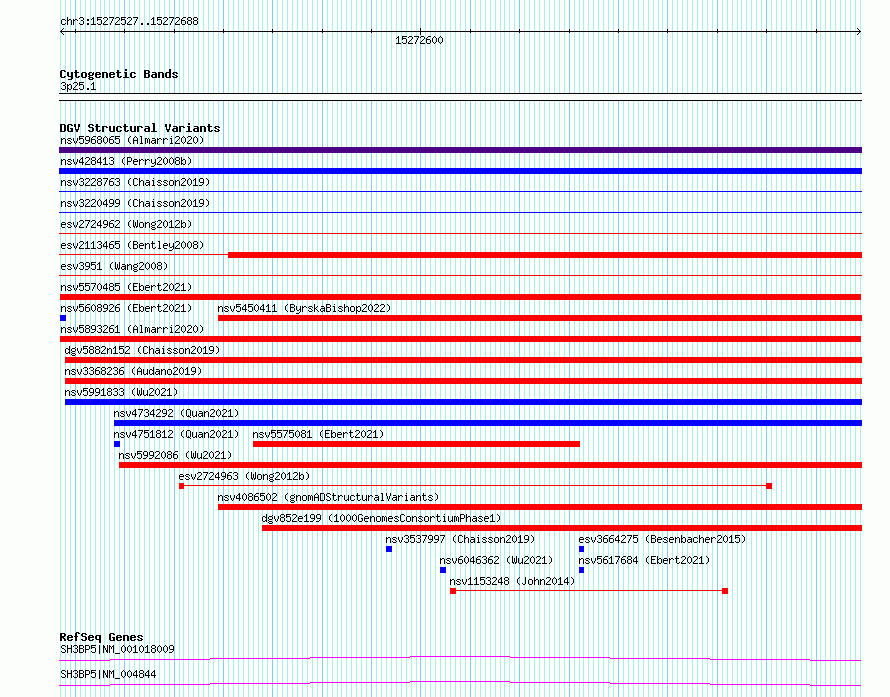Open the nsv3228763 (Chaisson2019) variant
The height and width of the screenshot is (697, 890).
(x=135, y=182)
